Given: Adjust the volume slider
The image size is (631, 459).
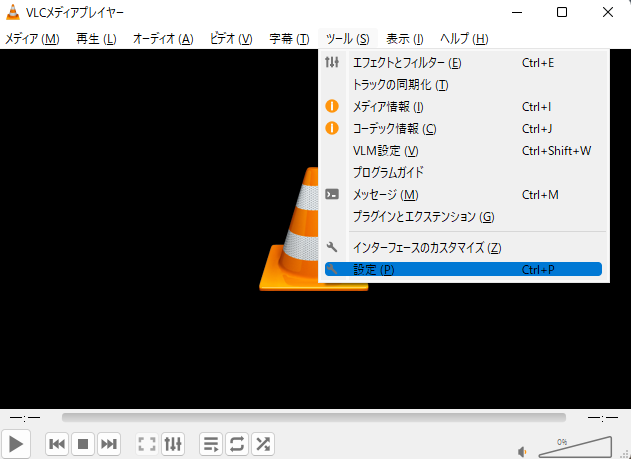Looking at the screenshot, I should (575, 446).
